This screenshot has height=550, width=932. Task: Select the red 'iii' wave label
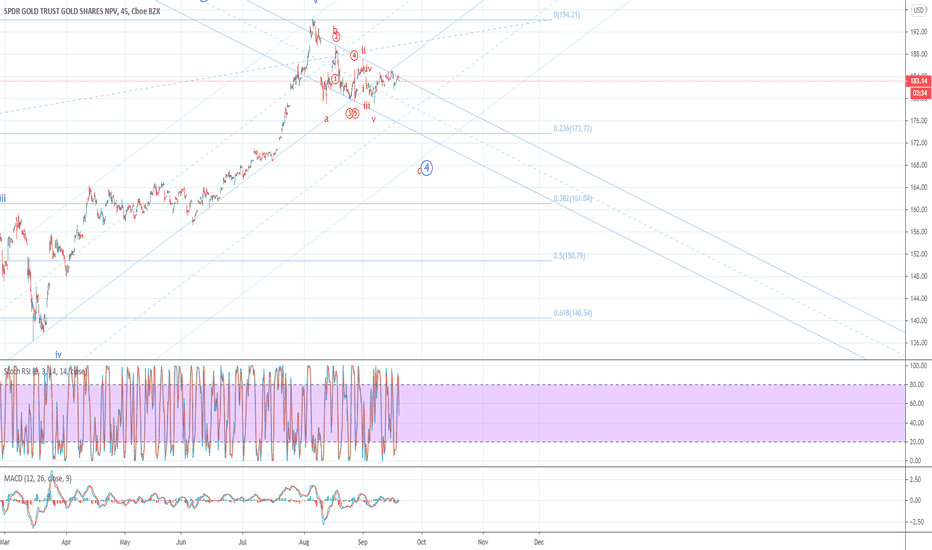tap(367, 105)
